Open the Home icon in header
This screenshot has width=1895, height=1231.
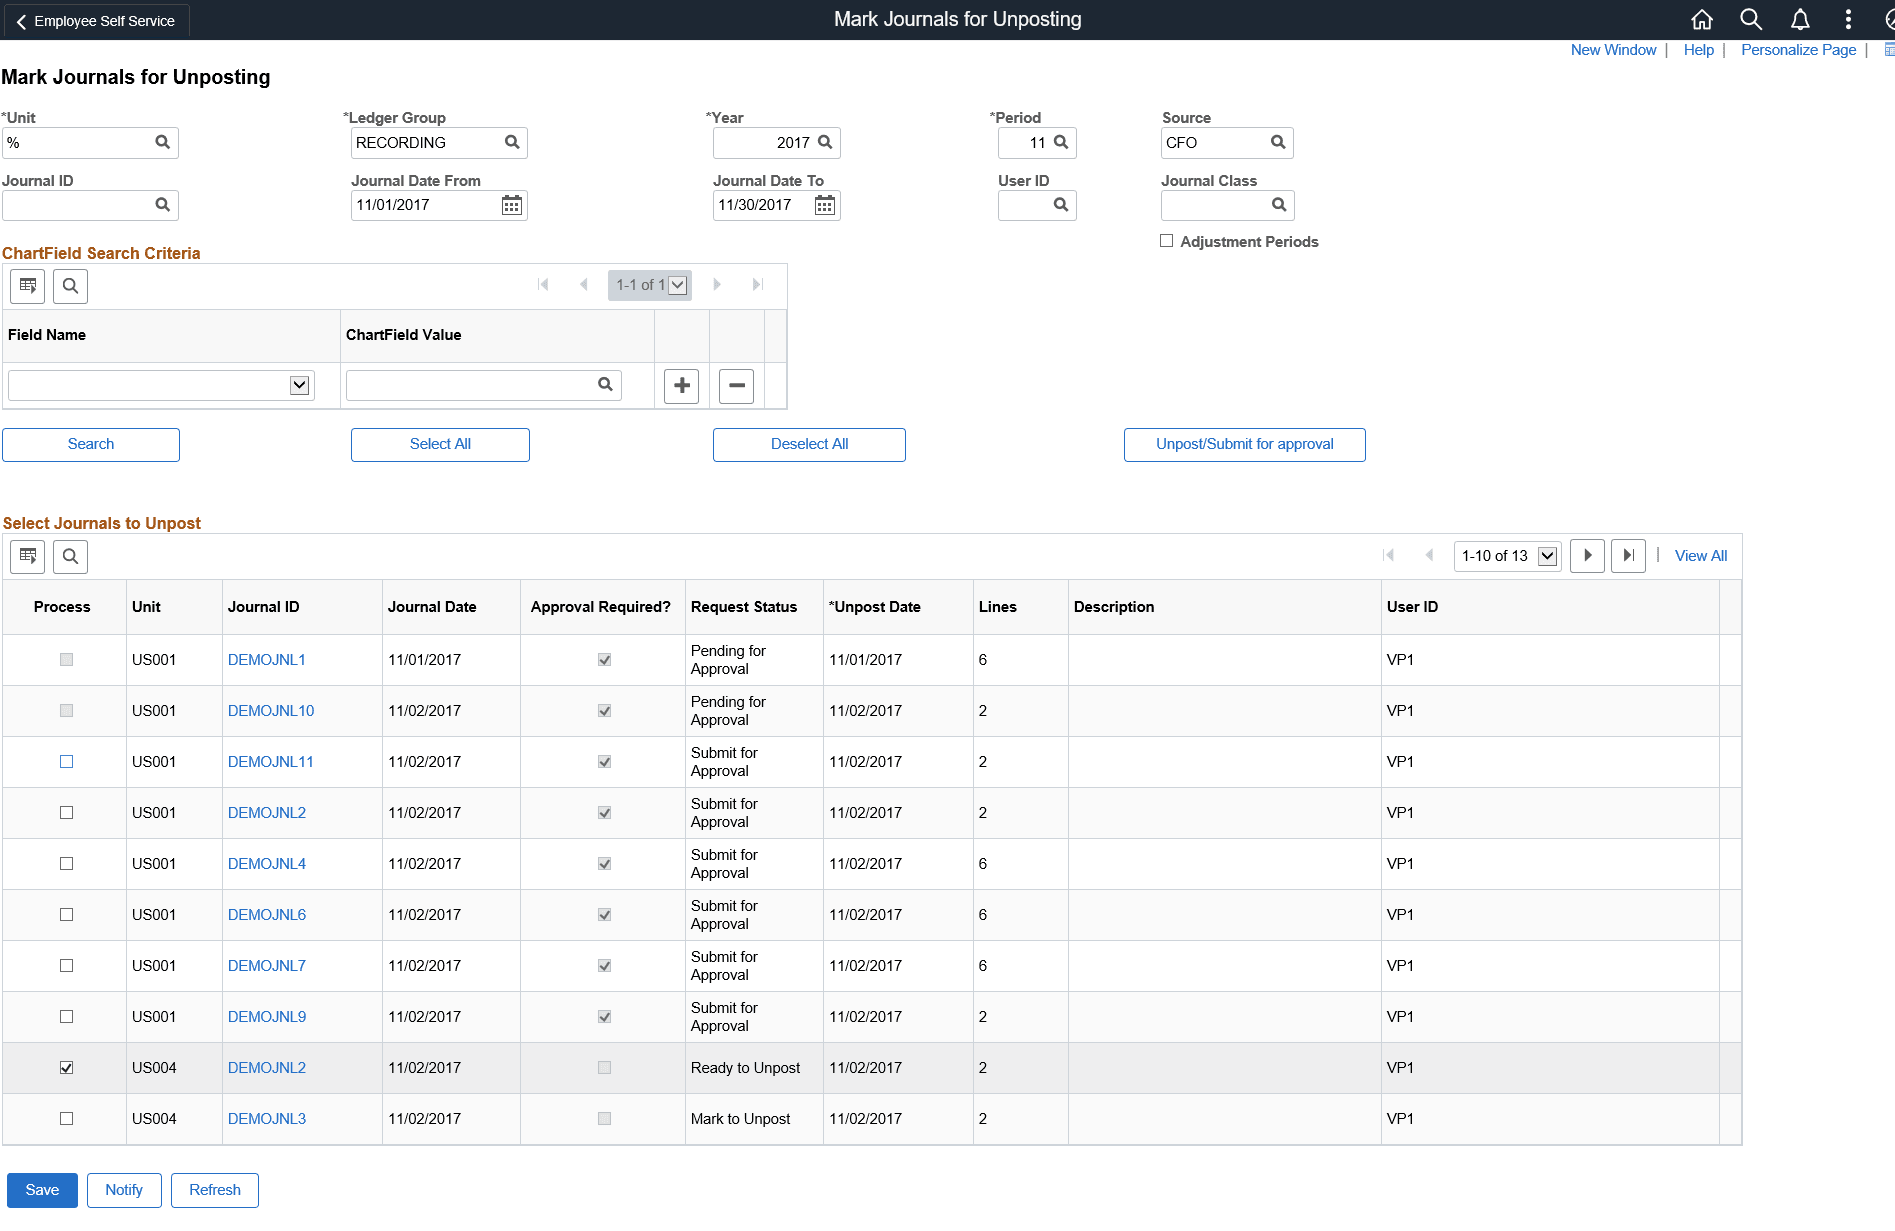click(x=1702, y=20)
